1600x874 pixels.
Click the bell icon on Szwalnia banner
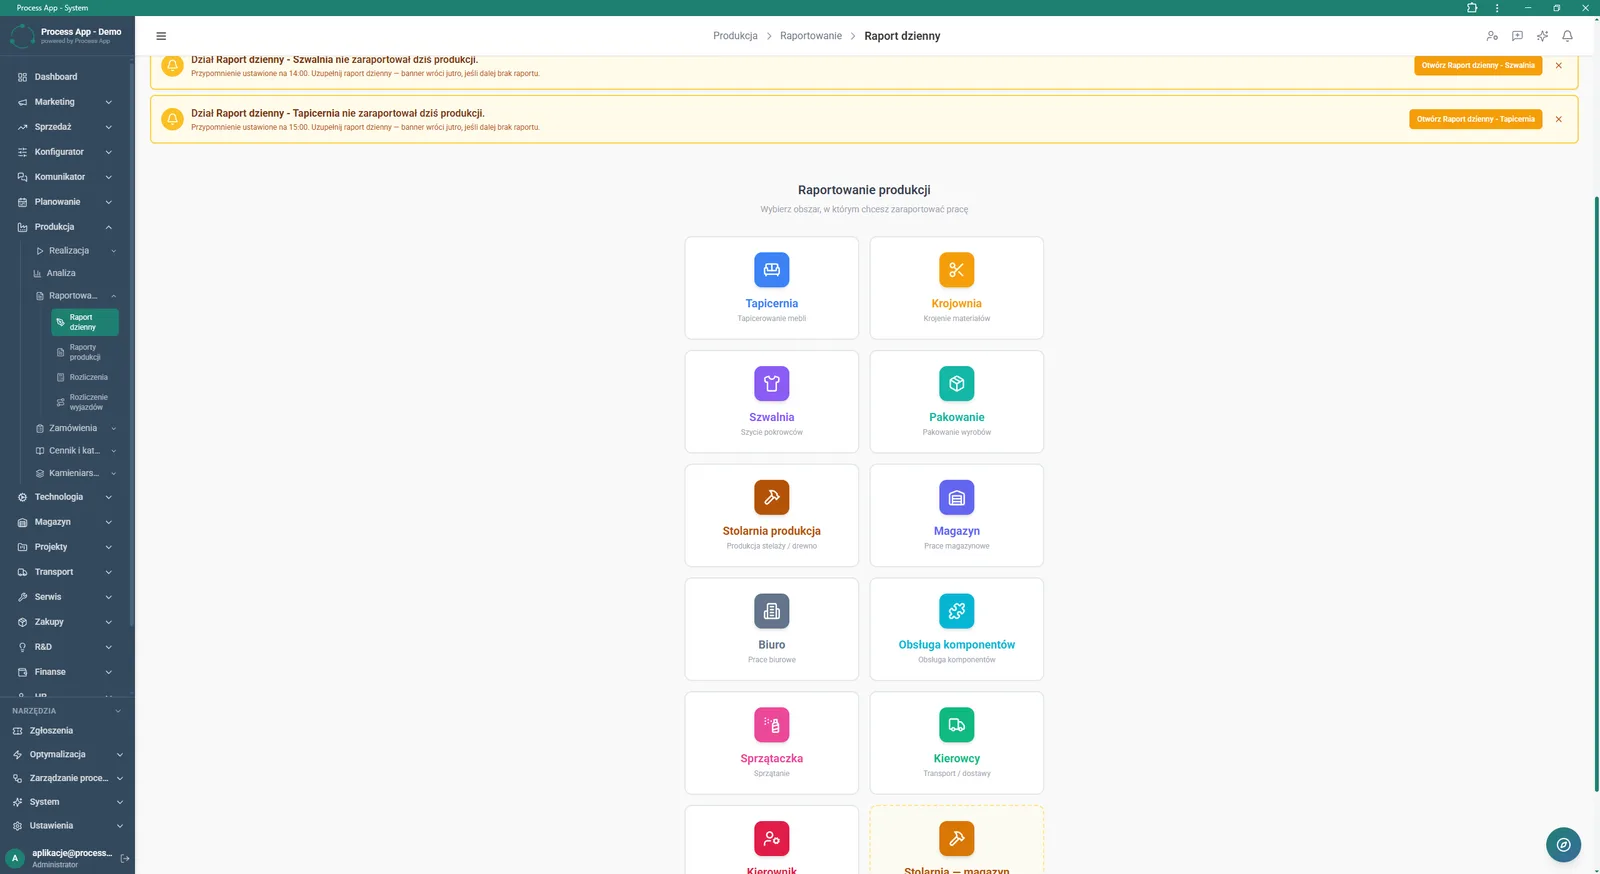click(173, 65)
